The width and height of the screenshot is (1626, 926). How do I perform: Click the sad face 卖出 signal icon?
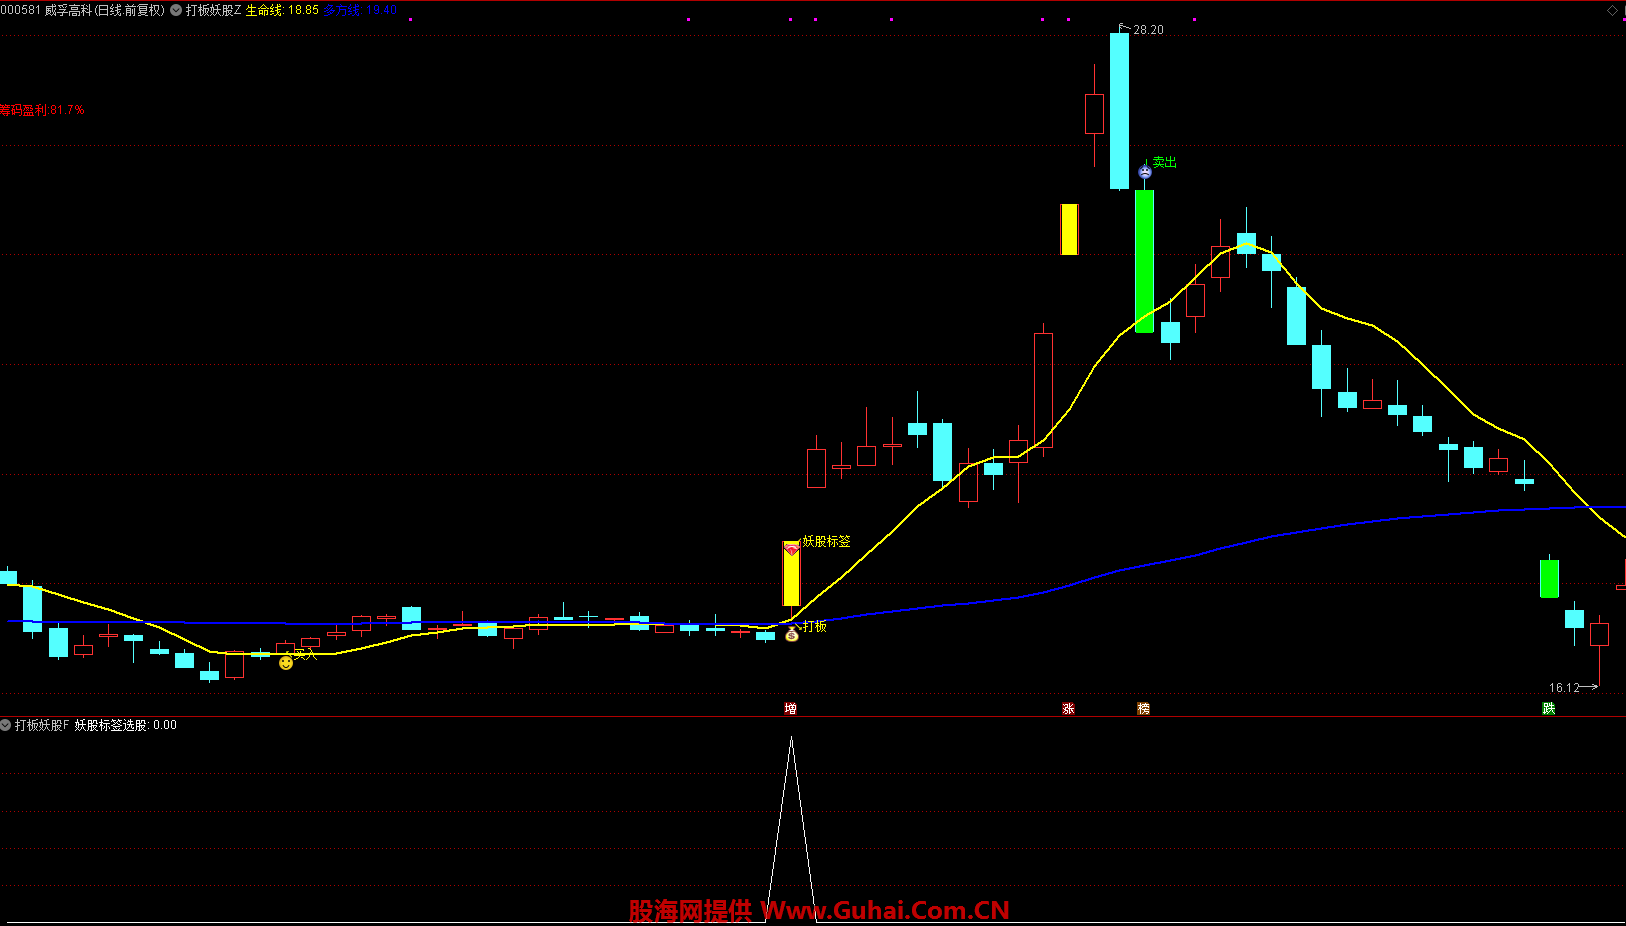(1145, 172)
